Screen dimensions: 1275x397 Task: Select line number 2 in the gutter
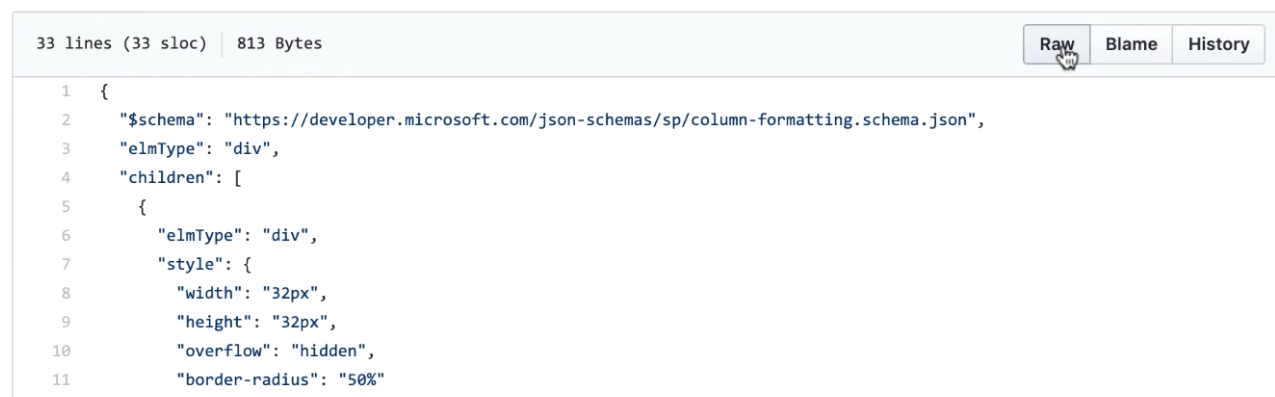tap(65, 121)
